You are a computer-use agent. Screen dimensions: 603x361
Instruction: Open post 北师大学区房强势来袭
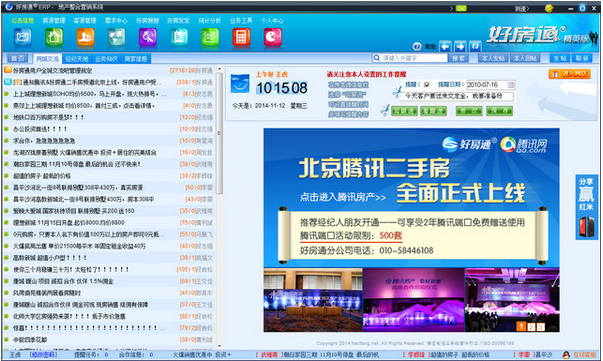69,316
